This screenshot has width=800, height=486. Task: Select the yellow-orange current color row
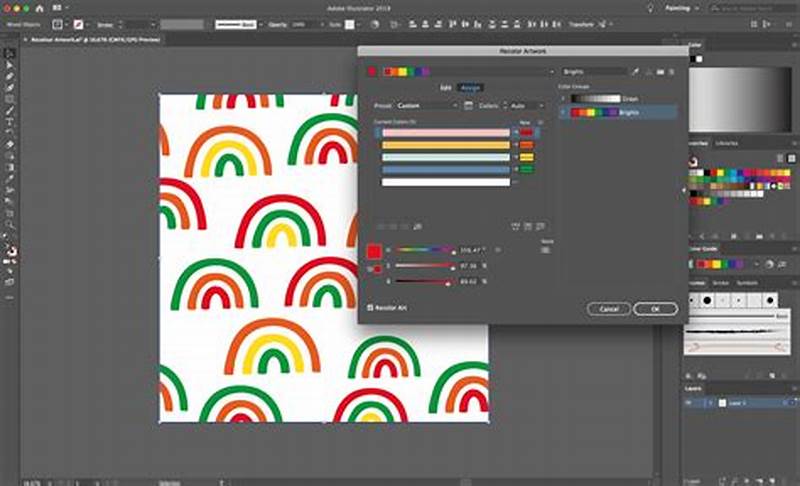click(446, 145)
